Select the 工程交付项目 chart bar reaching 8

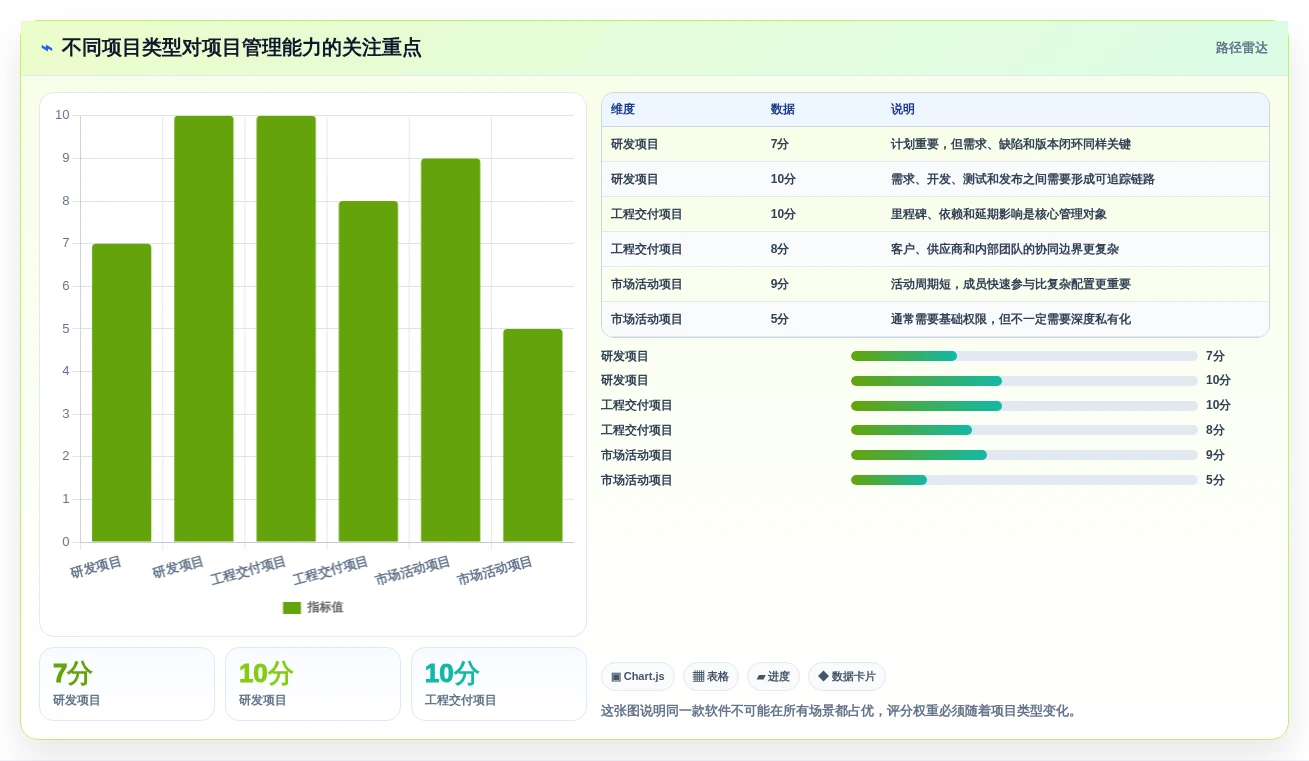coord(368,372)
